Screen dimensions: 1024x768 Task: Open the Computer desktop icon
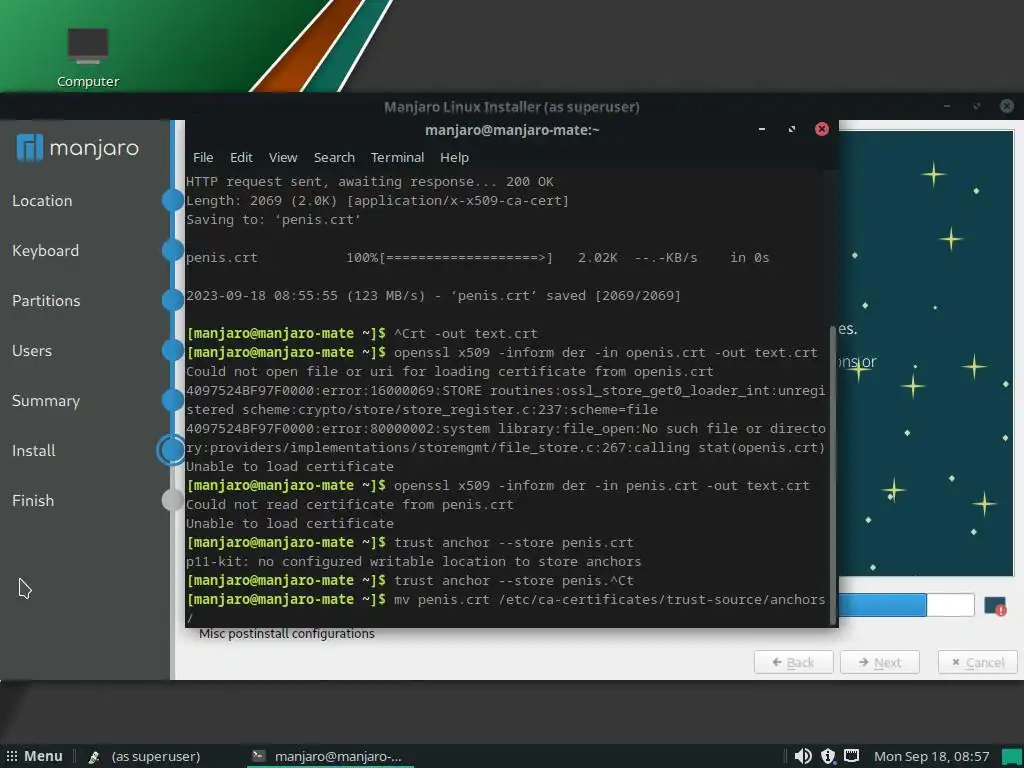tap(88, 57)
